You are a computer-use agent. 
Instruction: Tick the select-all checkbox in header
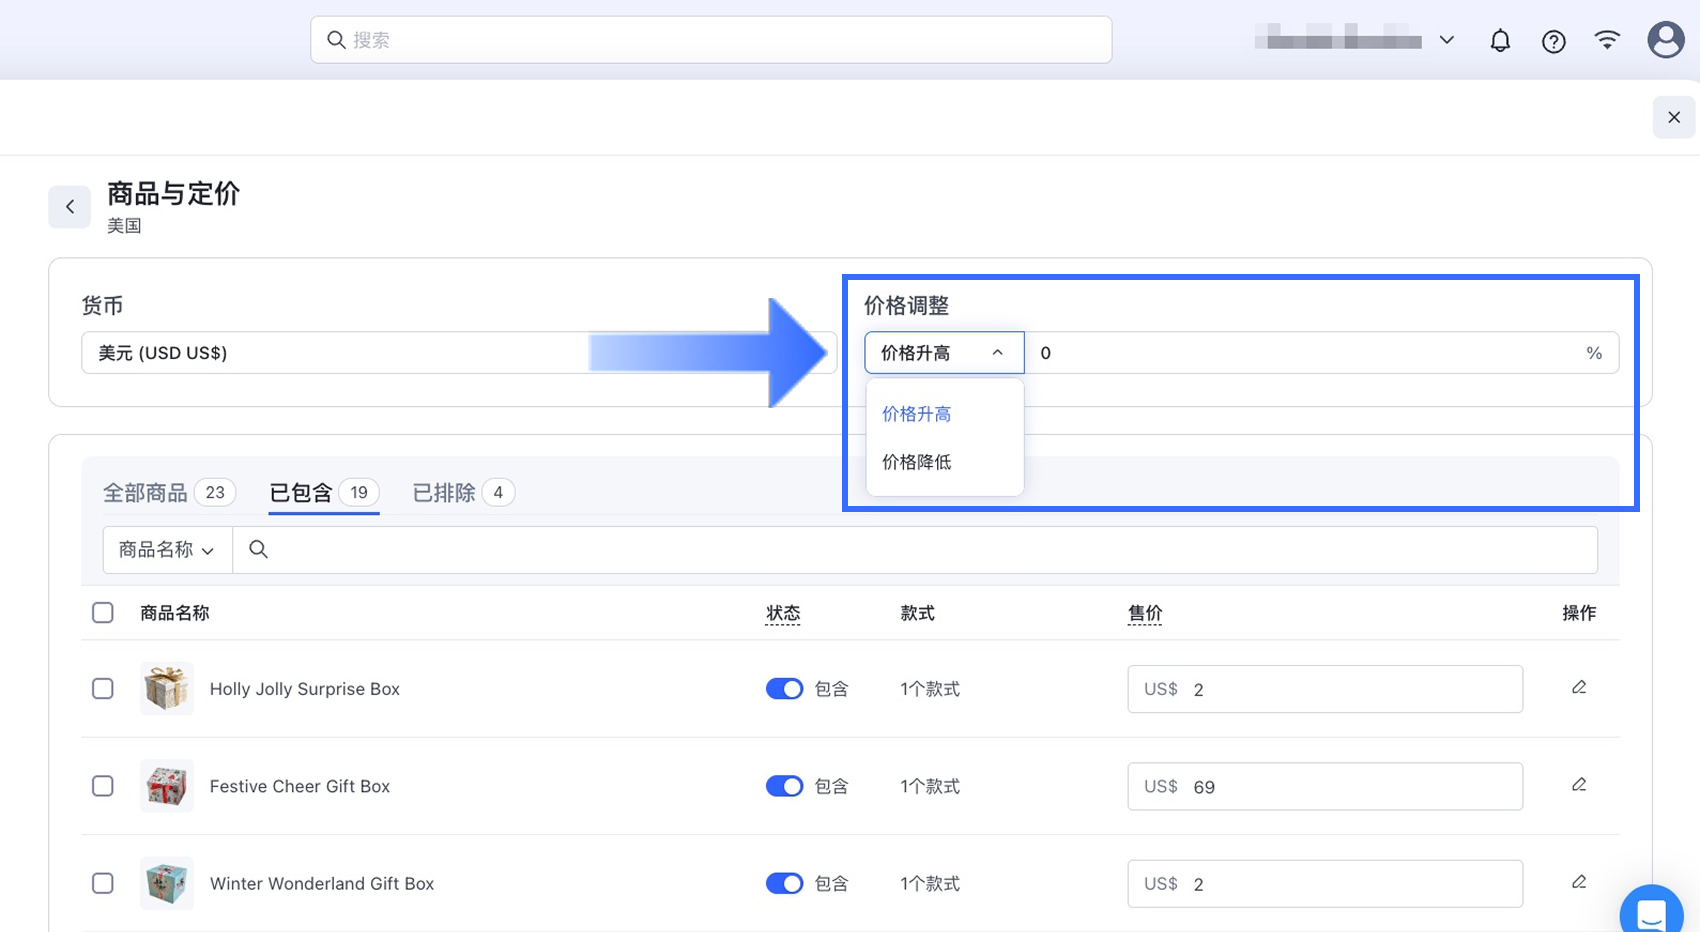pyautogui.click(x=103, y=612)
